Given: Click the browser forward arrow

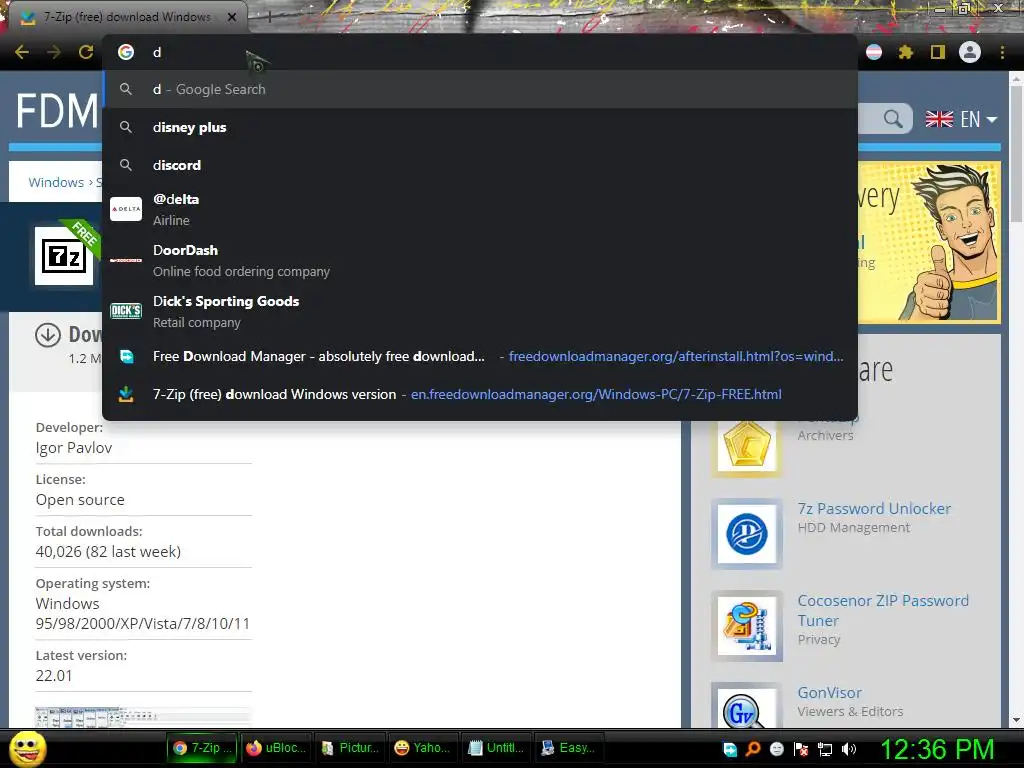Looking at the screenshot, I should tap(54, 52).
